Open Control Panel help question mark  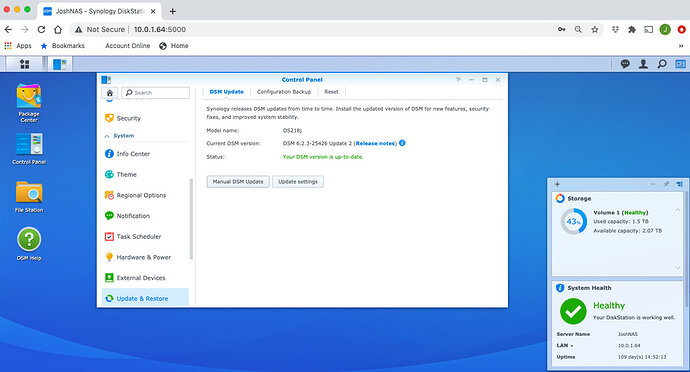click(458, 80)
